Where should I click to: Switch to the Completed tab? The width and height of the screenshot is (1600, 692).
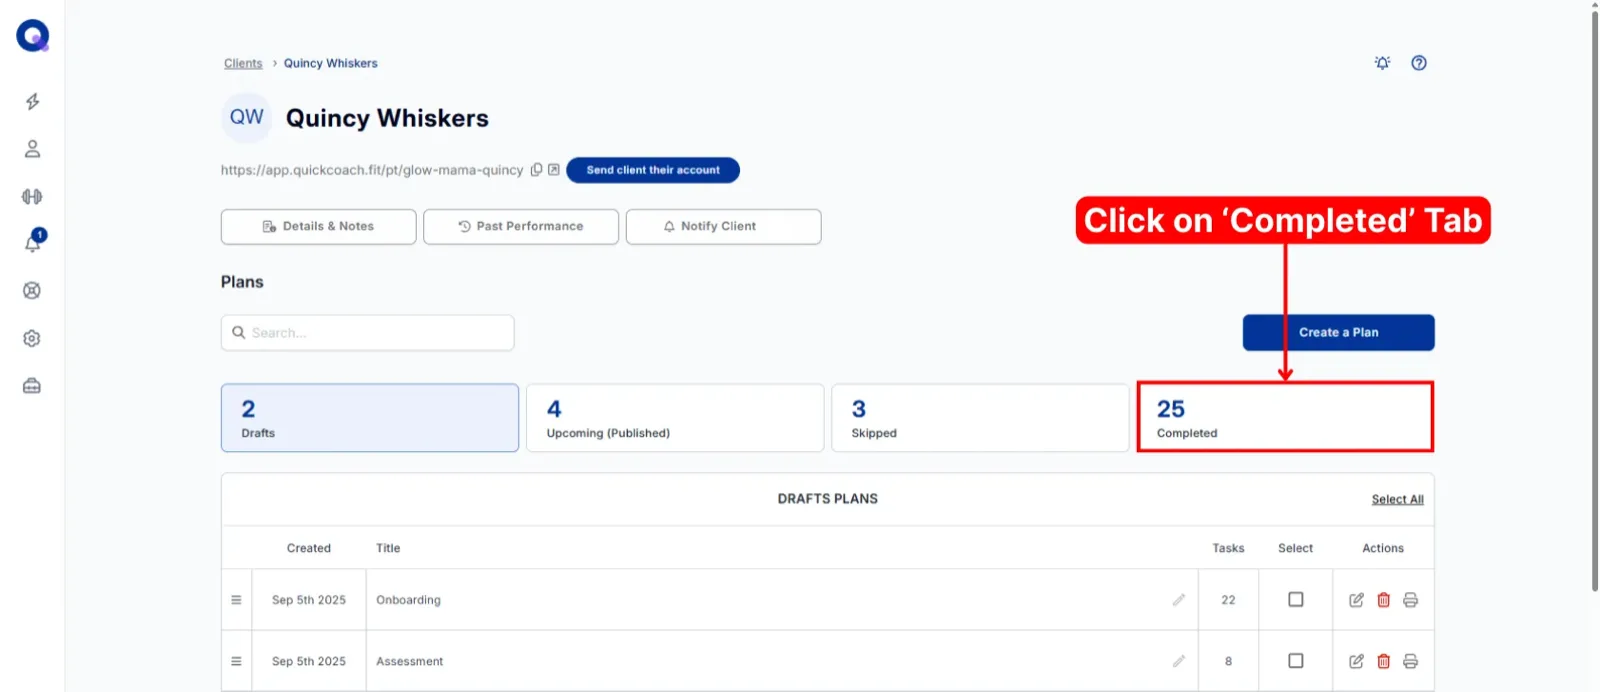pyautogui.click(x=1285, y=418)
